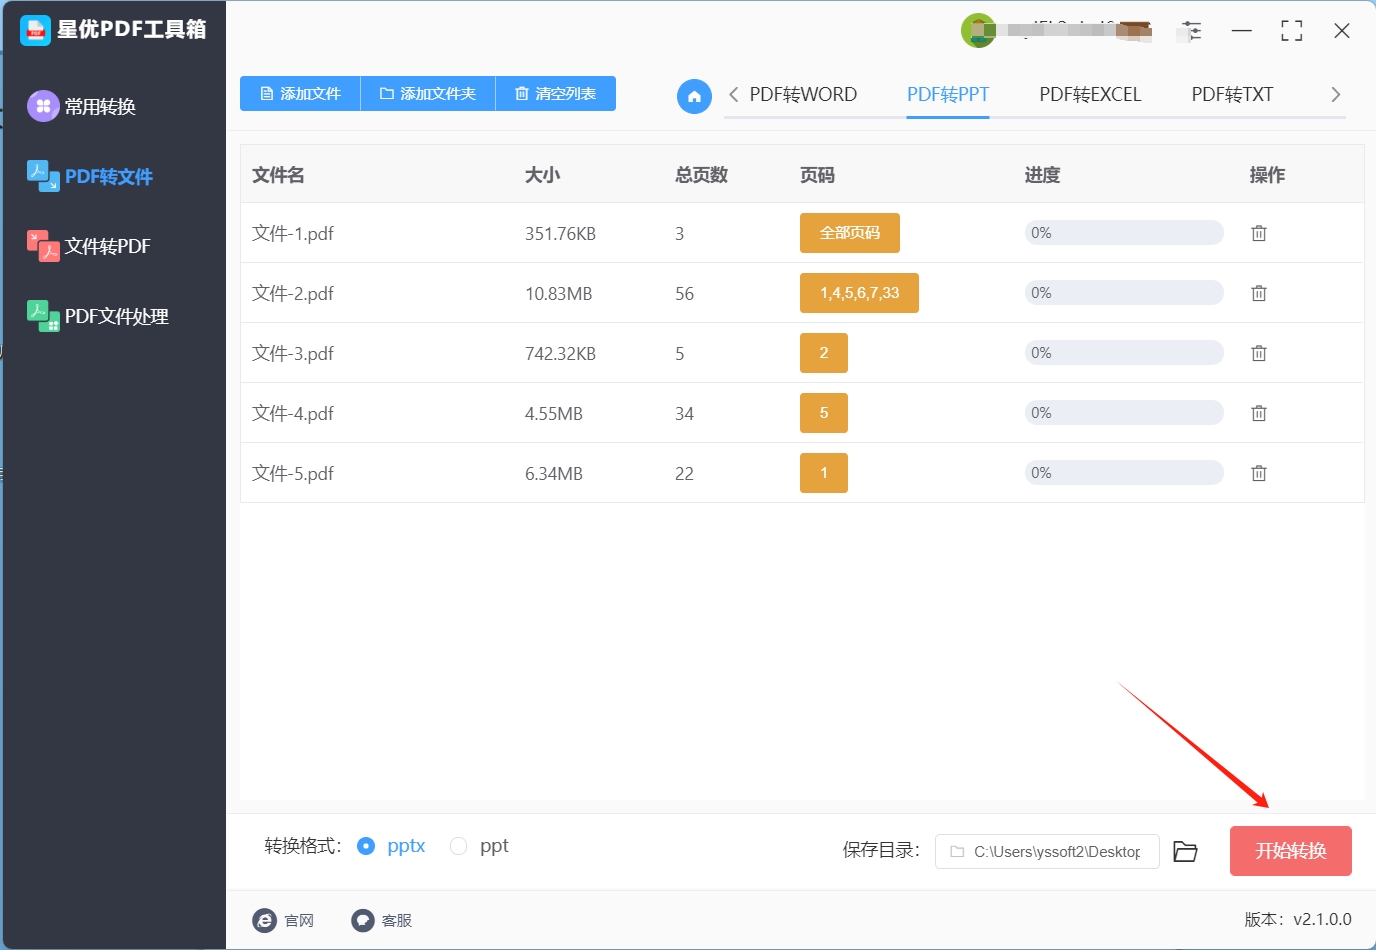This screenshot has width=1376, height=950.
Task: Edit page range 2 for 文件-3.pdf
Action: 824,353
